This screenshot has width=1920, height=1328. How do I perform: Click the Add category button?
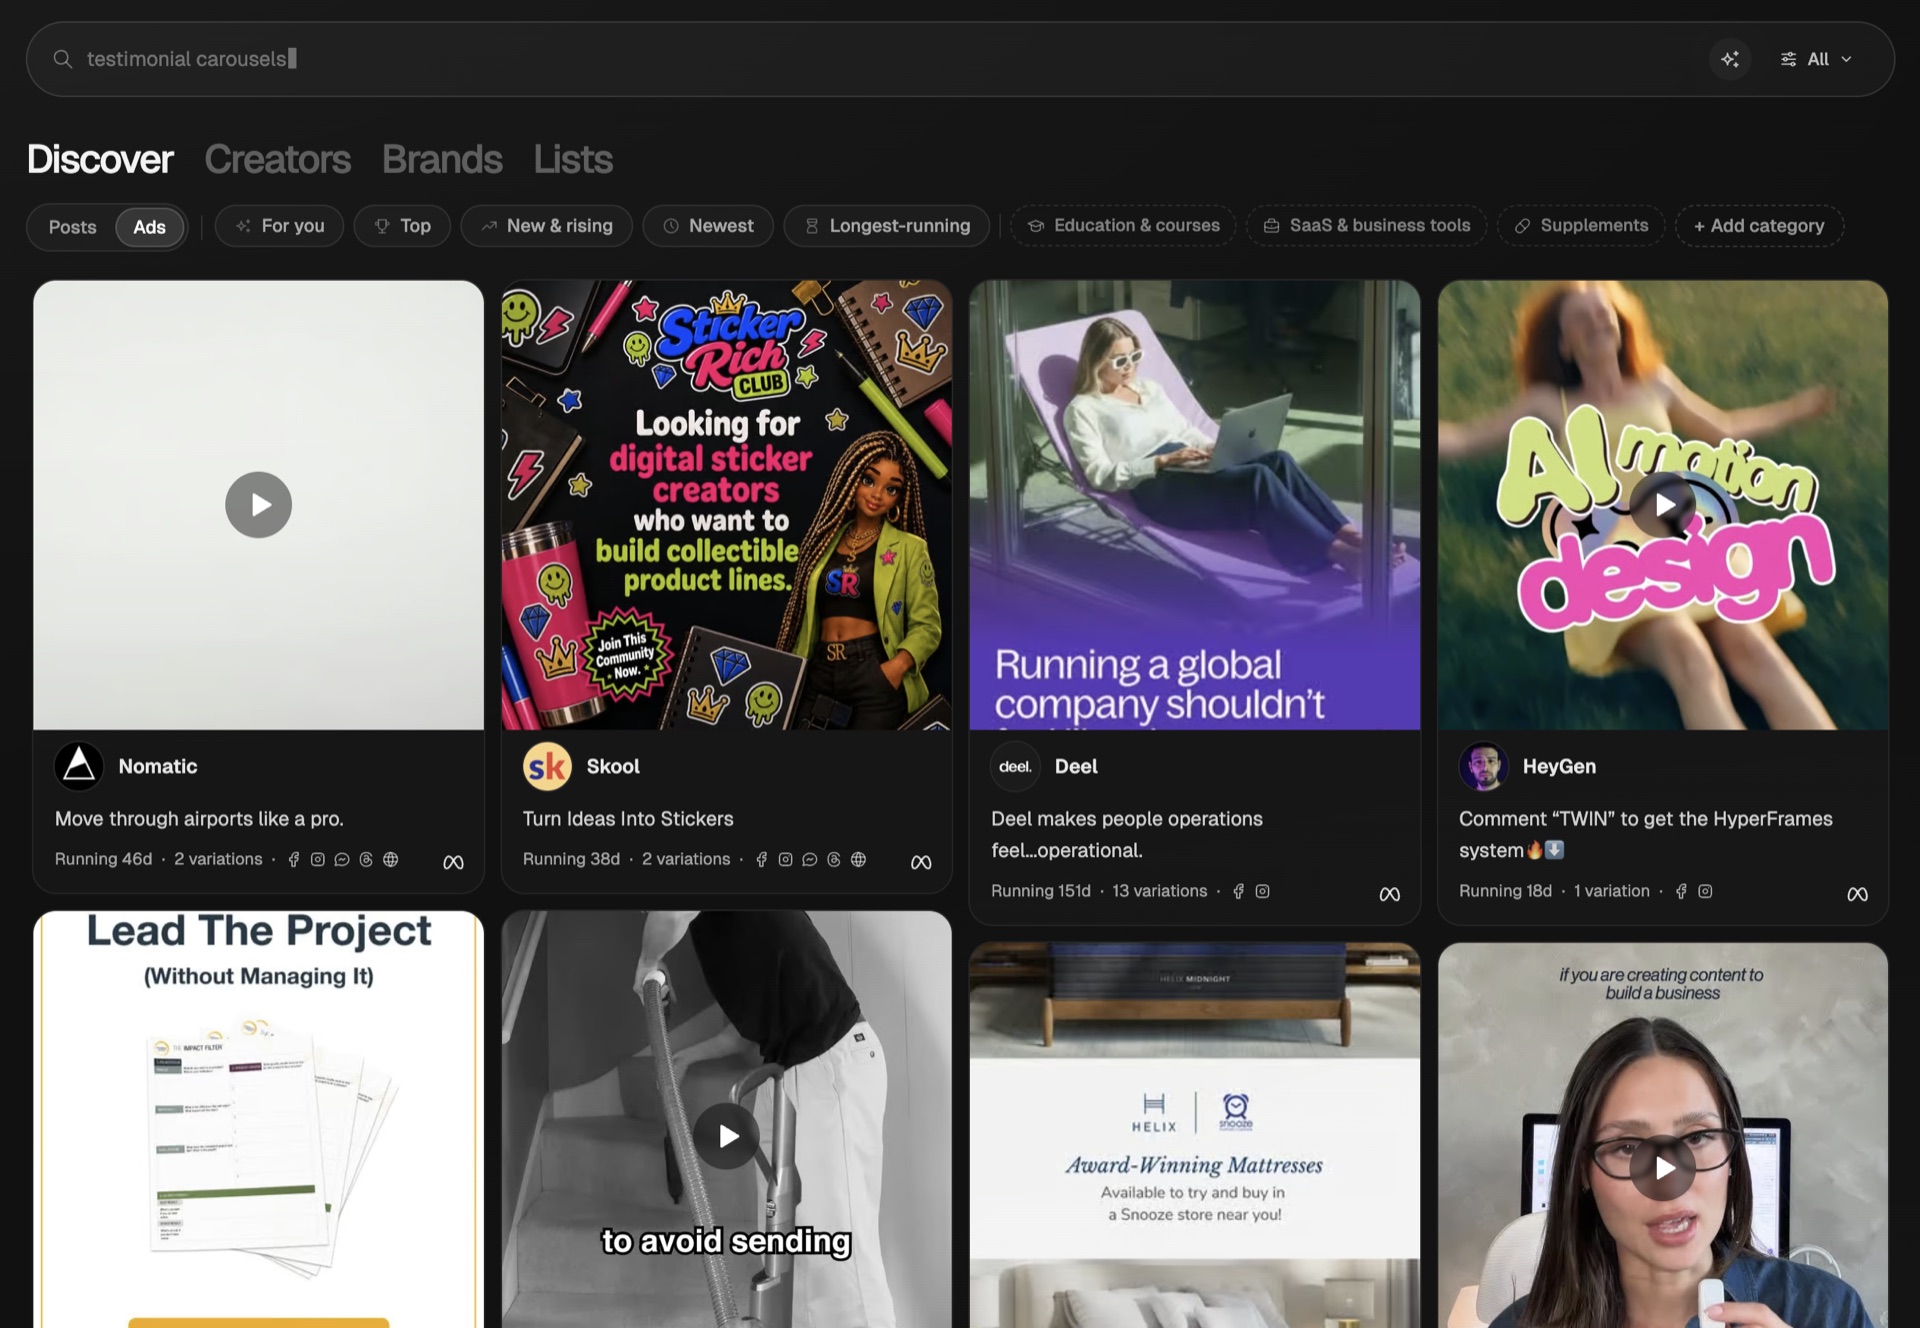tap(1759, 226)
